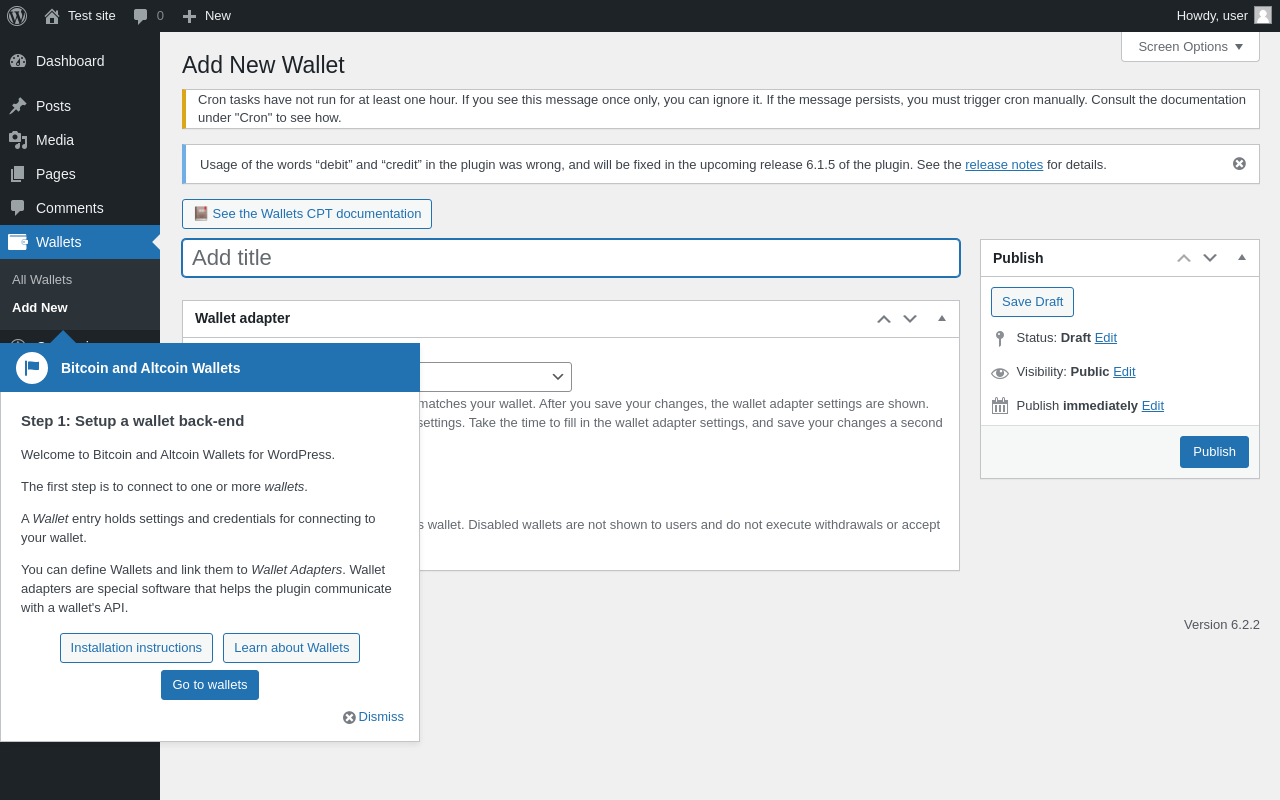The image size is (1280, 800).
Task: Move Publish panel up
Action: click(x=1184, y=258)
